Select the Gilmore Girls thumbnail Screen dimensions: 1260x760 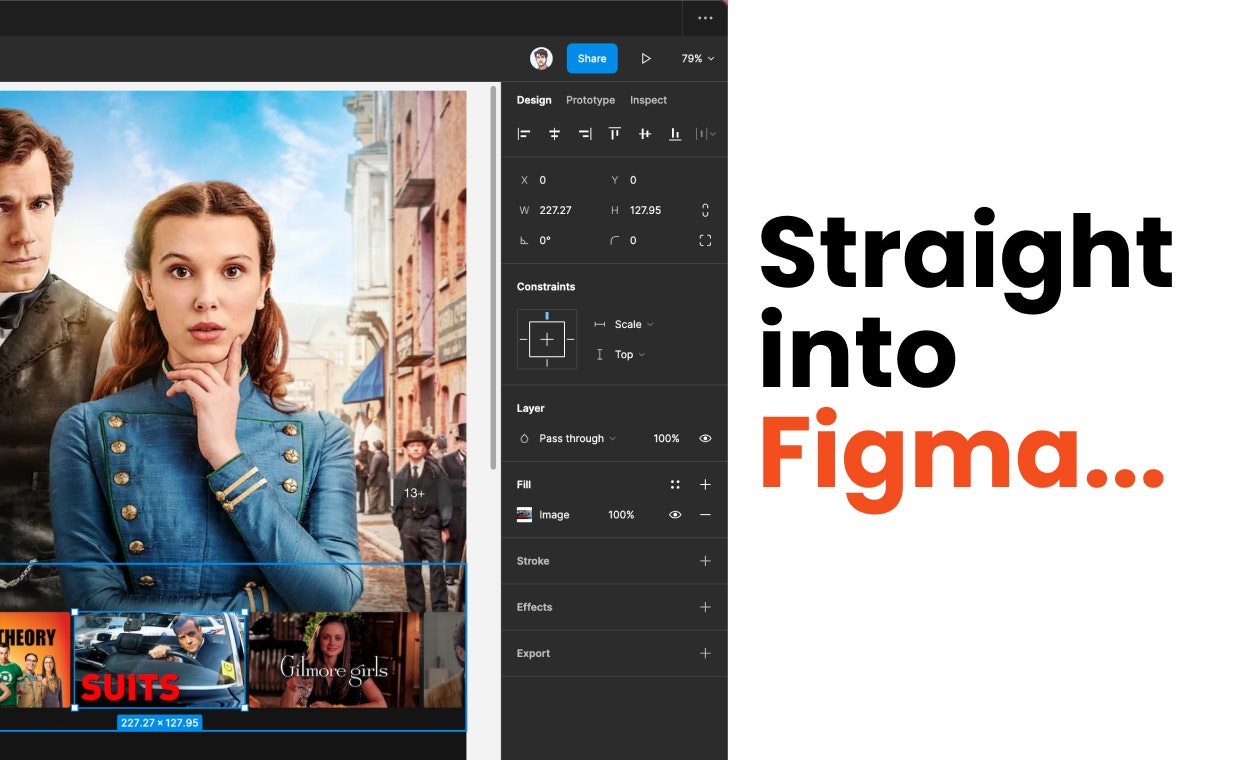tap(333, 659)
